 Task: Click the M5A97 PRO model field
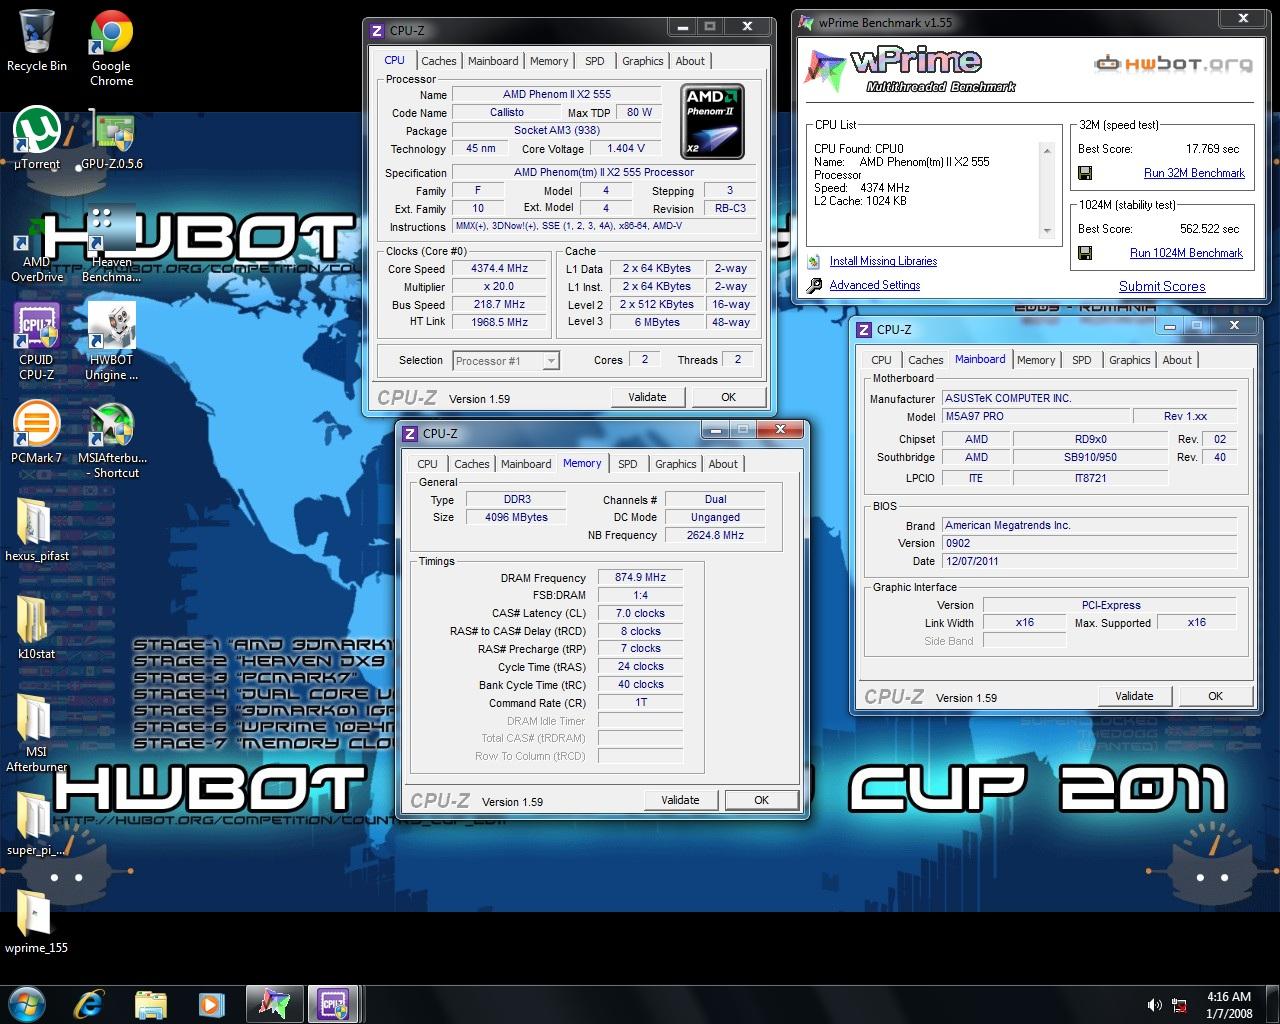(1034, 416)
